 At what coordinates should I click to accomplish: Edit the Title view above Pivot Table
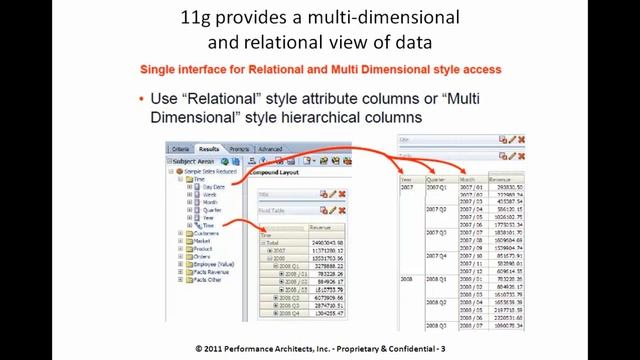333,194
